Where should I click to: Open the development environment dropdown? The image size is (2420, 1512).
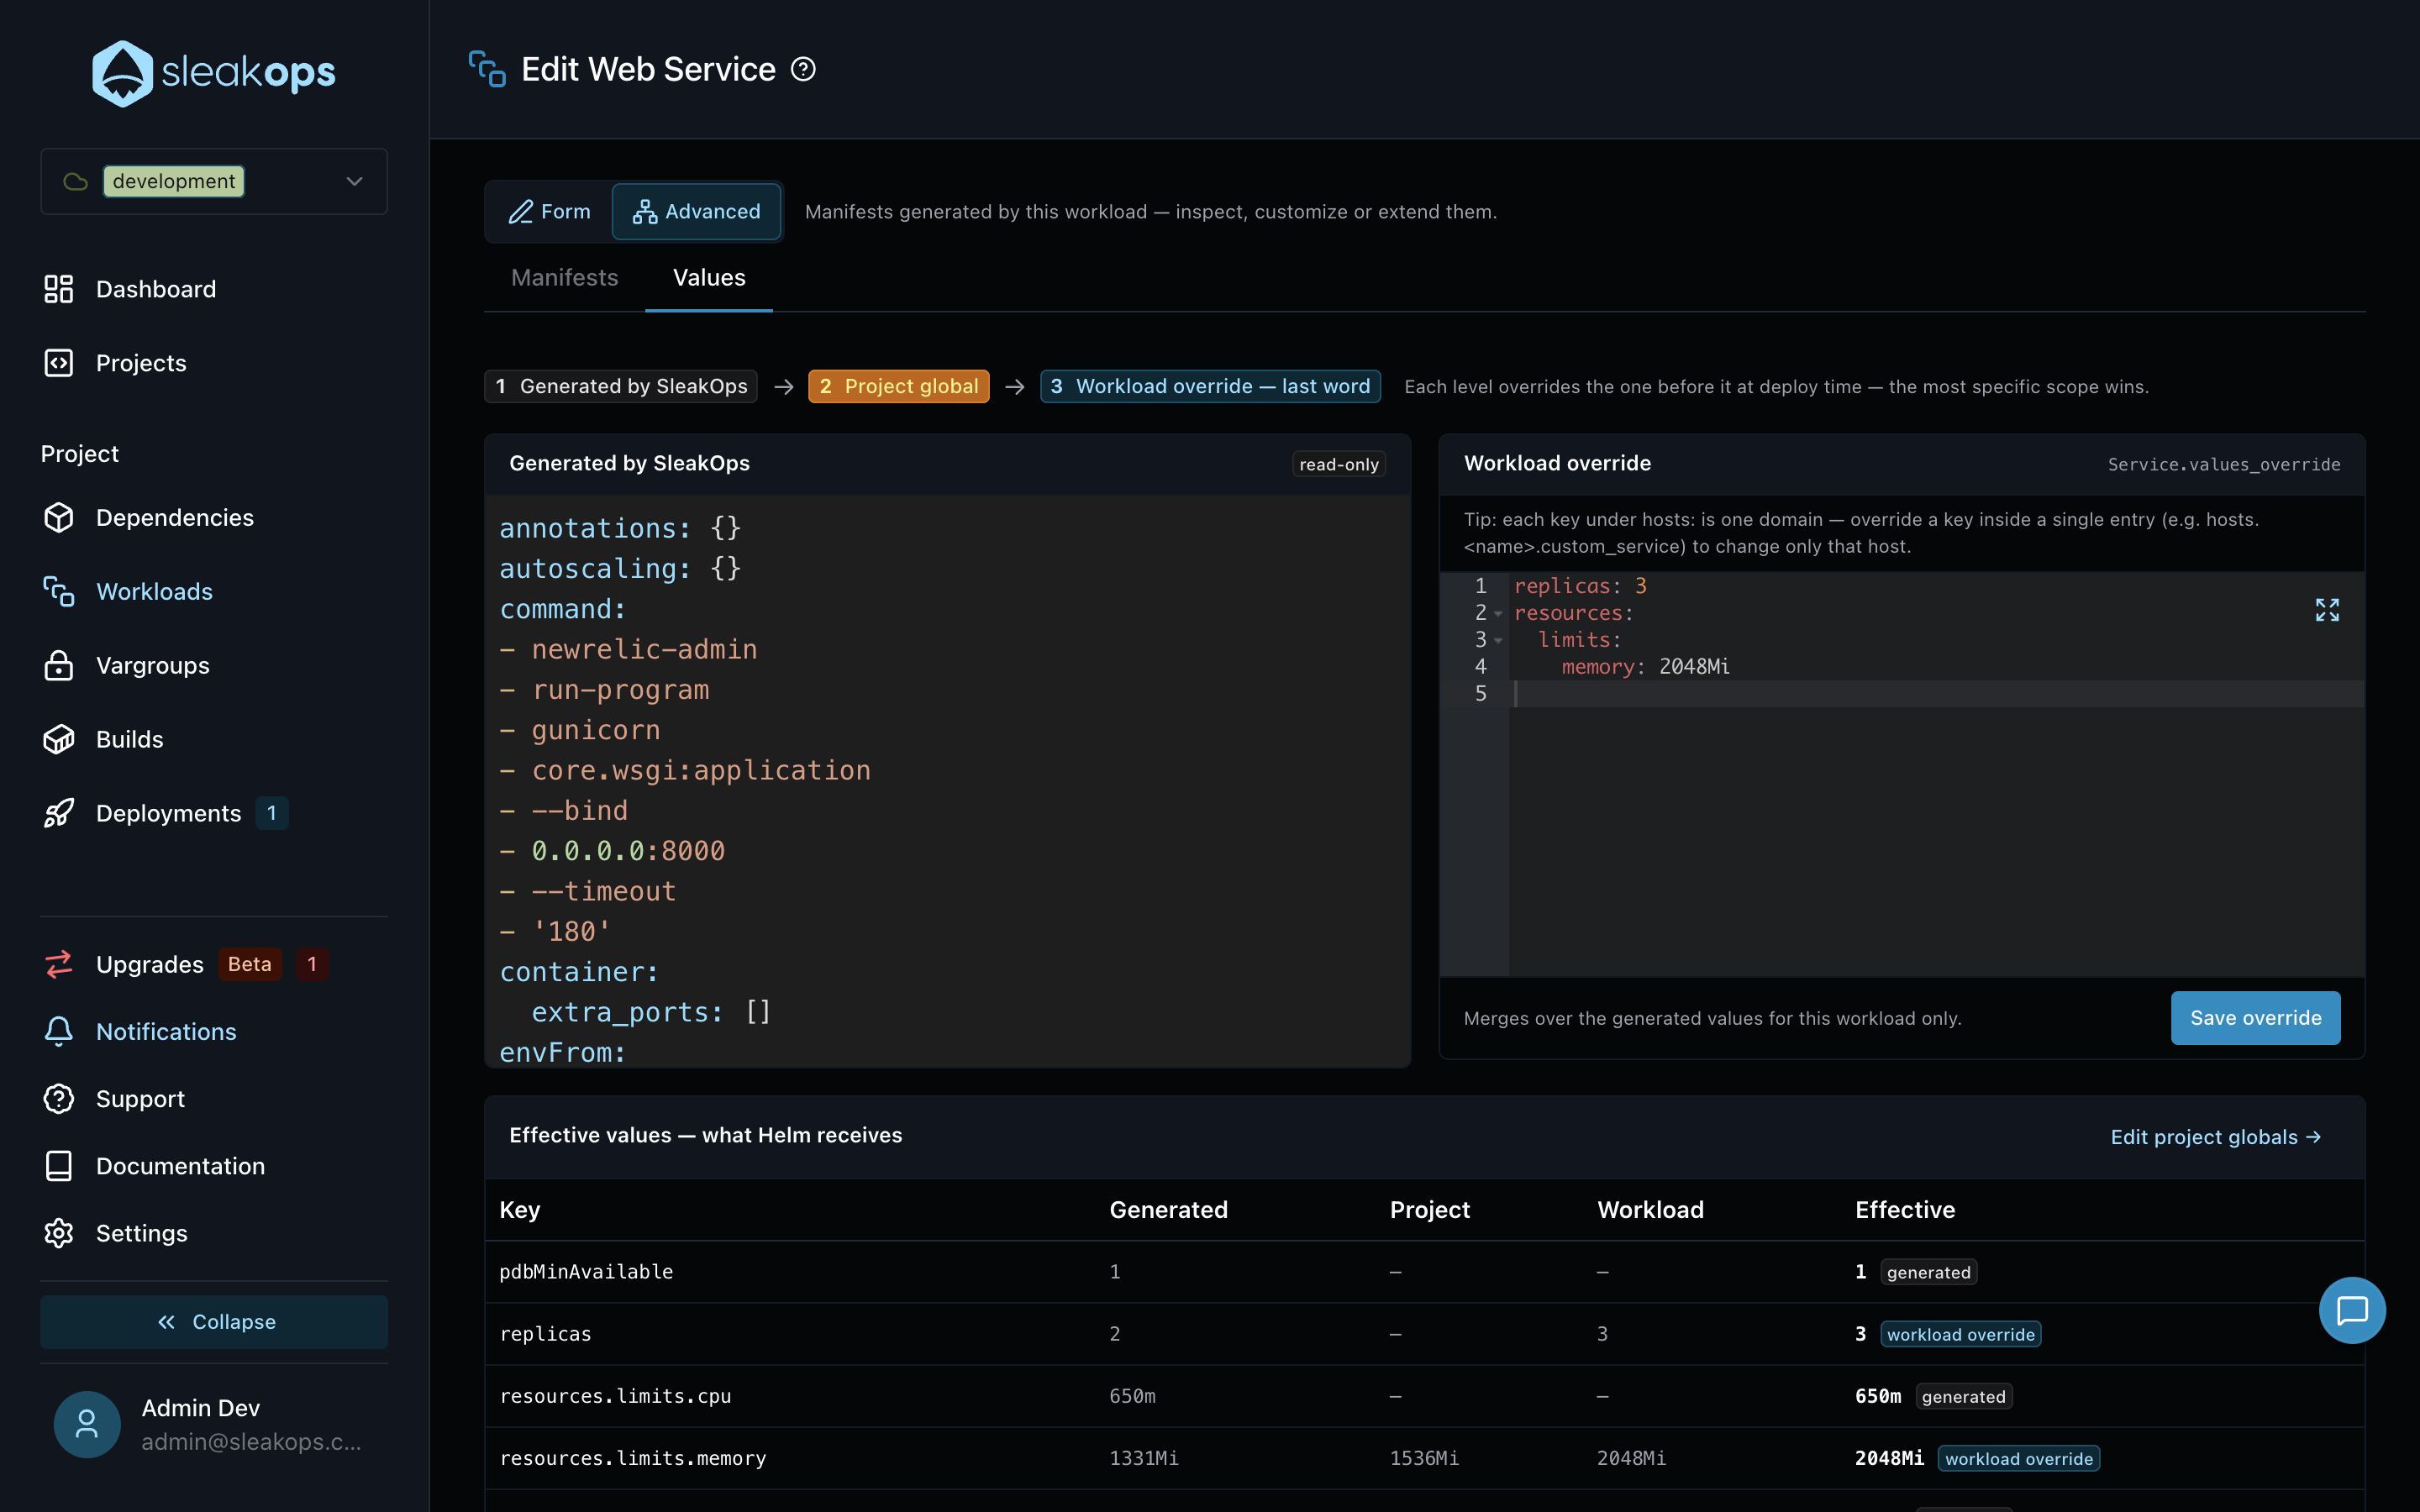pos(214,181)
